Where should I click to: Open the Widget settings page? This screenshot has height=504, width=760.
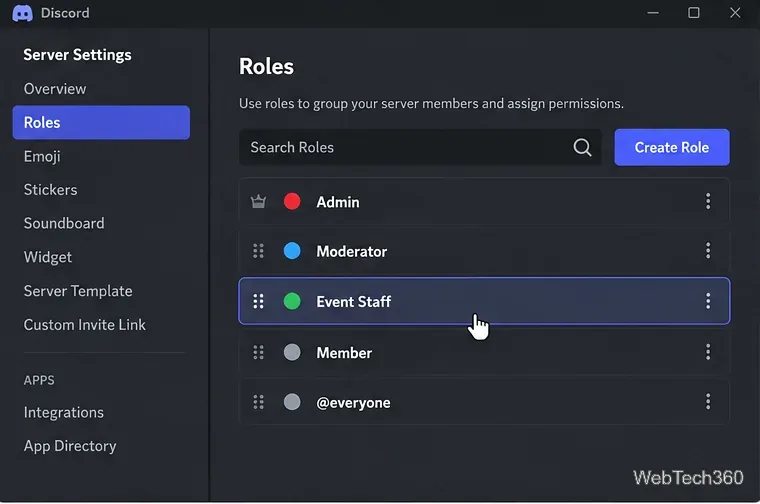[x=48, y=257]
